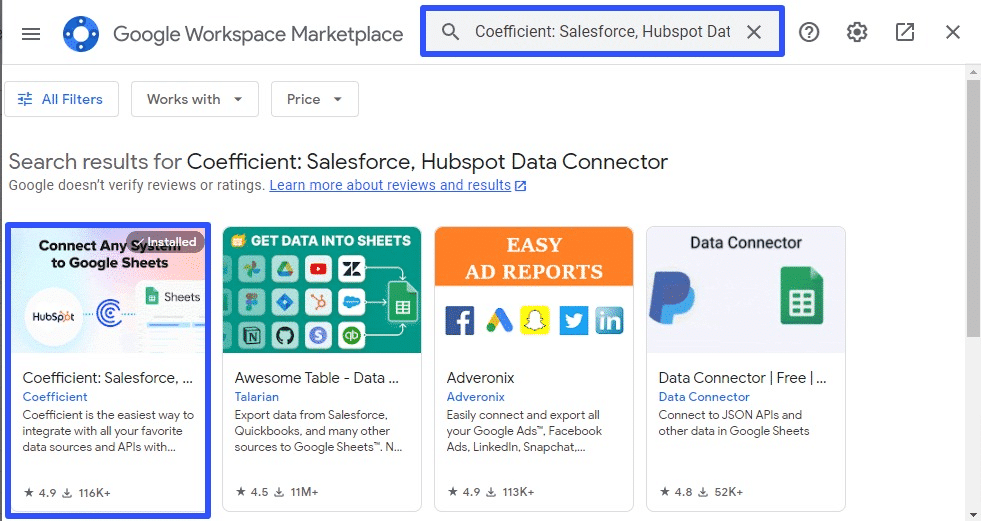Open the blue Adveronix developer link
The image size is (981, 521).
pos(475,397)
